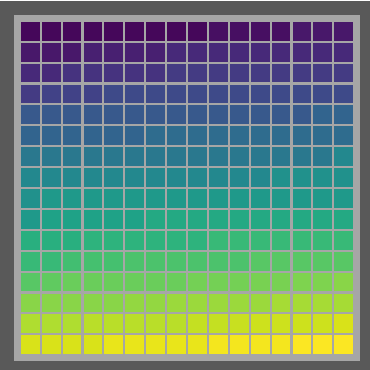Choose the last swatch in the fifteenth row
Viewport: 370px width, 370px height.
pyautogui.click(x=343, y=323)
